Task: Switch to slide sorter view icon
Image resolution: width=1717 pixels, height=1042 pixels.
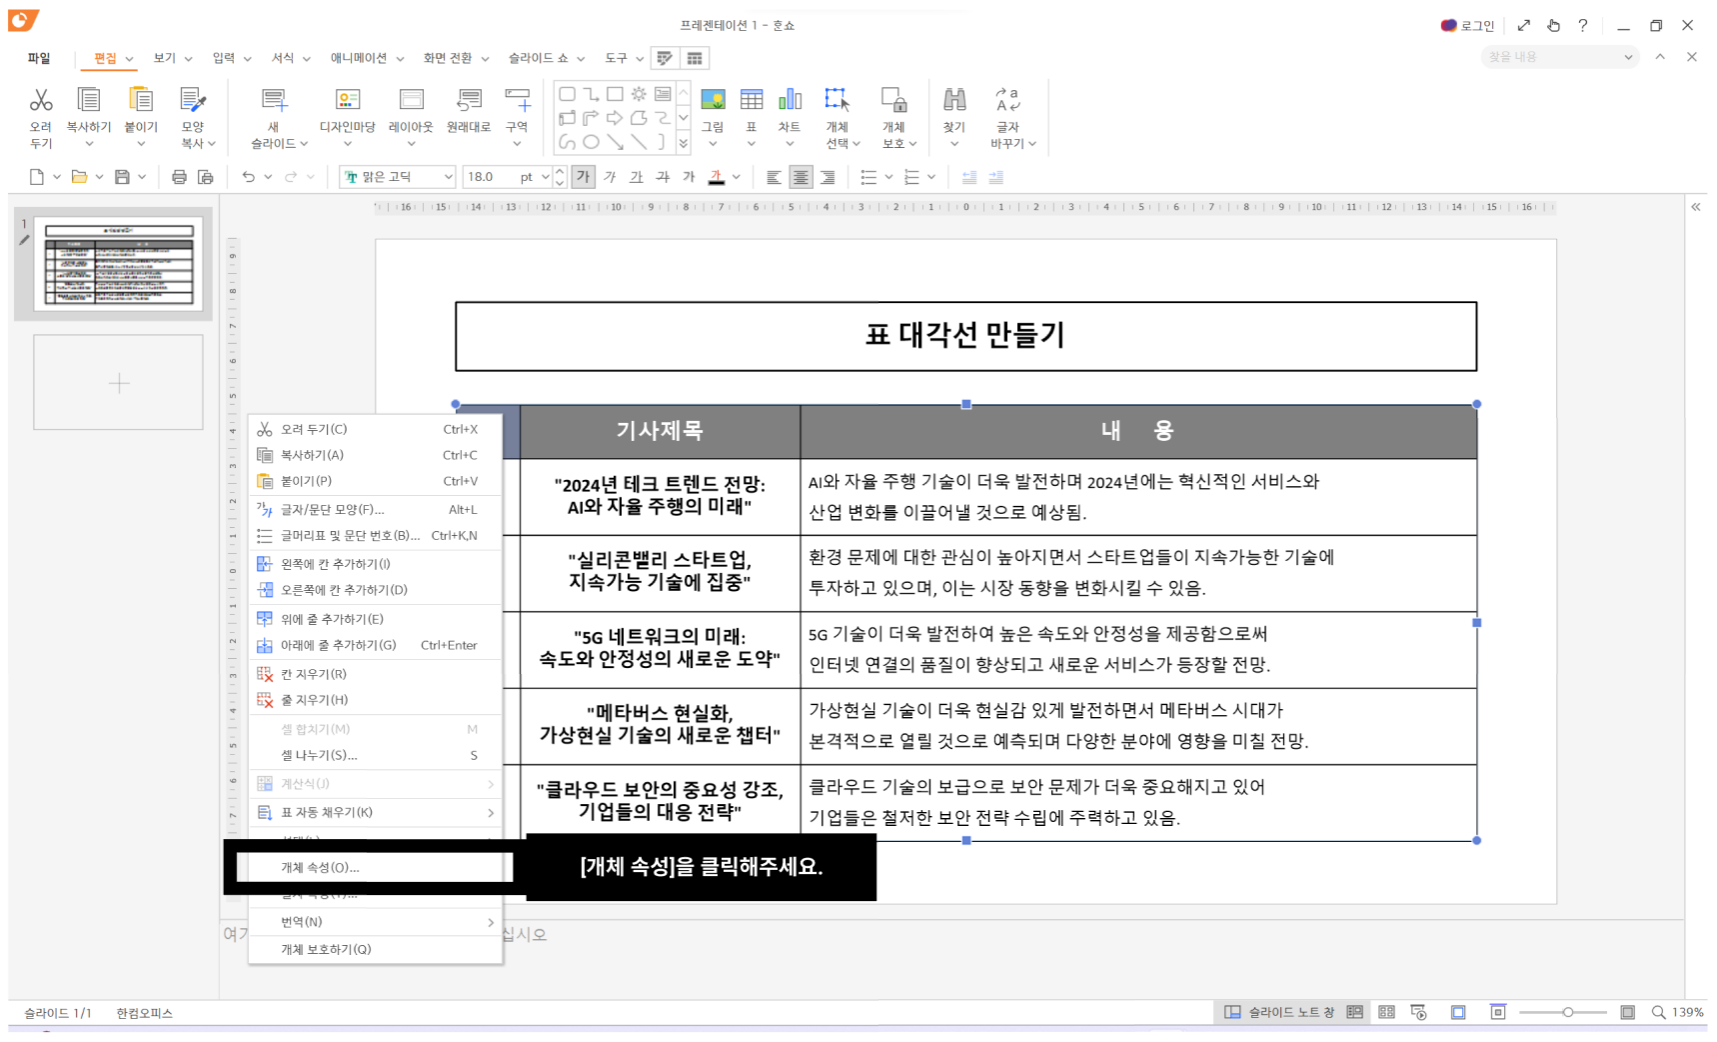Action: coord(1386,1012)
